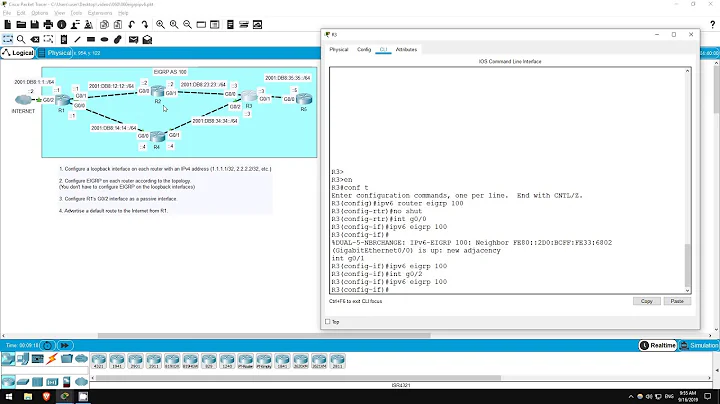Click the Packet Tracer taskbar icon
The height and width of the screenshot is (404, 720).
pos(65,396)
